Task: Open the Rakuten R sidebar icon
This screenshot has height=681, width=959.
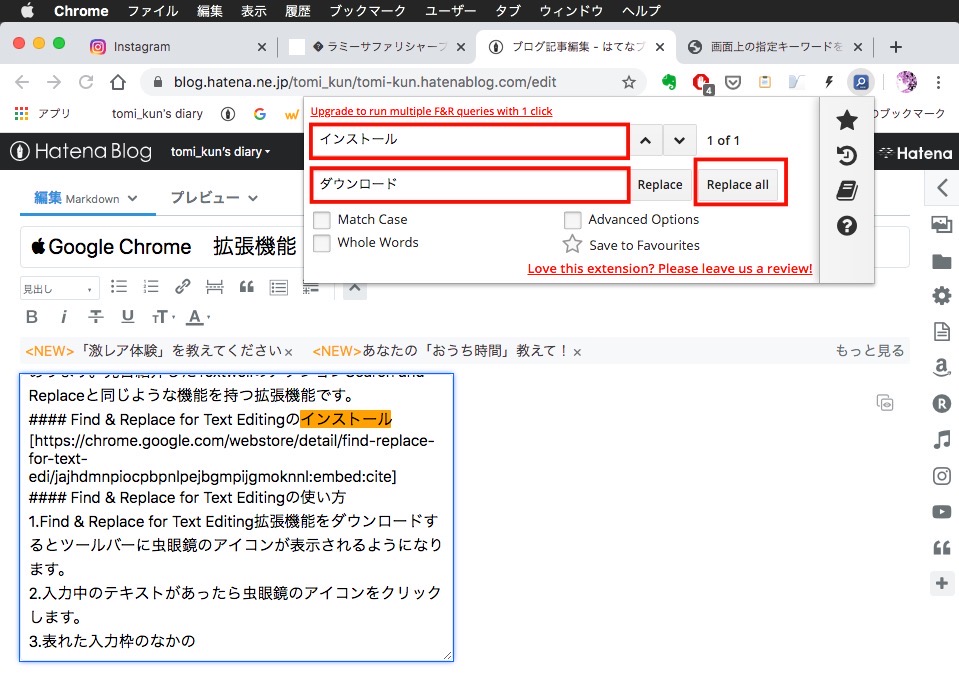Action: 942,404
